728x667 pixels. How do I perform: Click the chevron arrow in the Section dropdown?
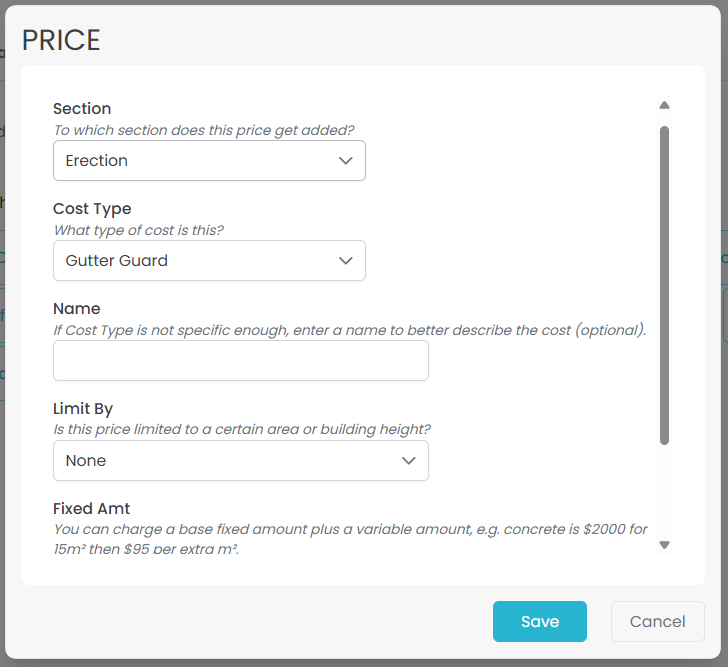[346, 161]
